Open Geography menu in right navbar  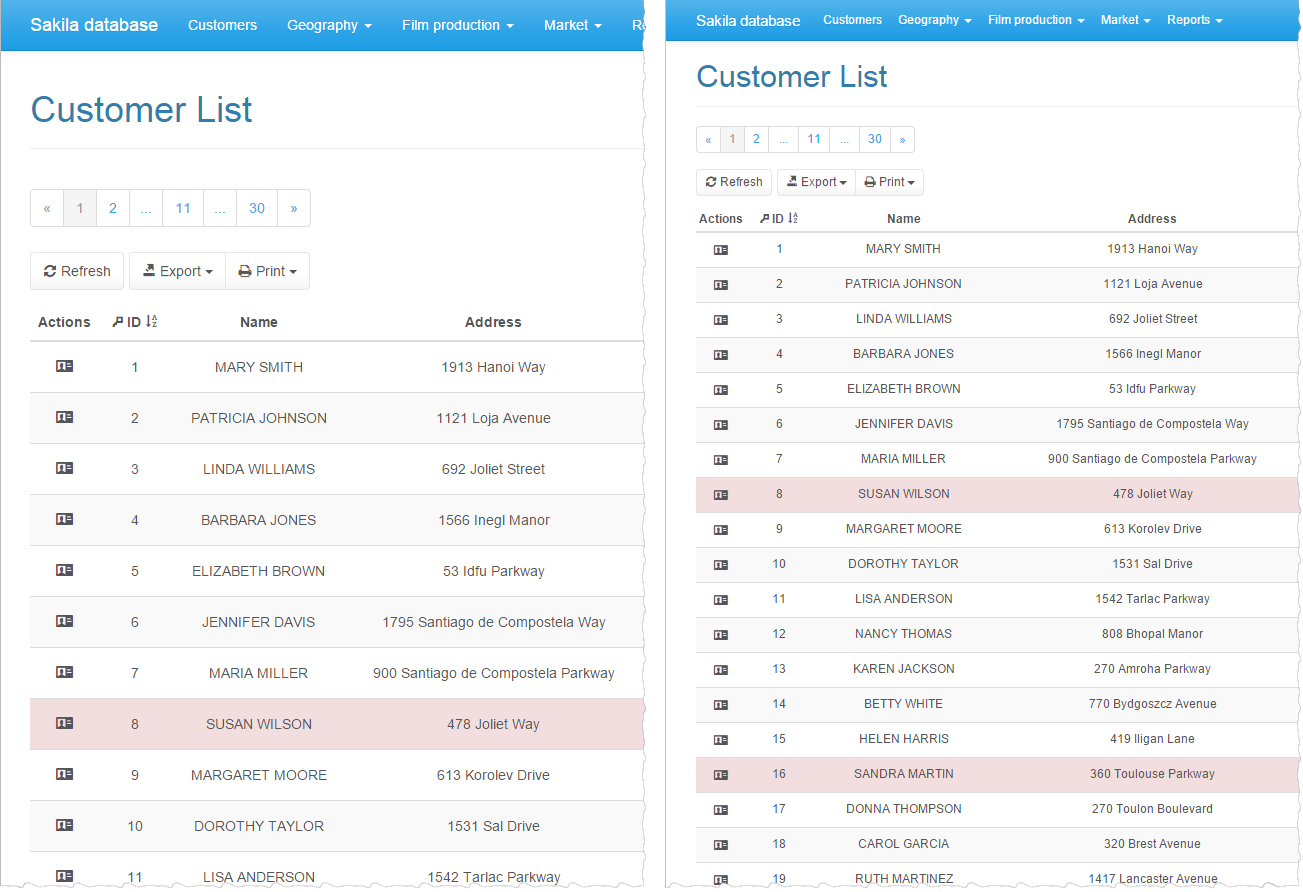click(934, 20)
